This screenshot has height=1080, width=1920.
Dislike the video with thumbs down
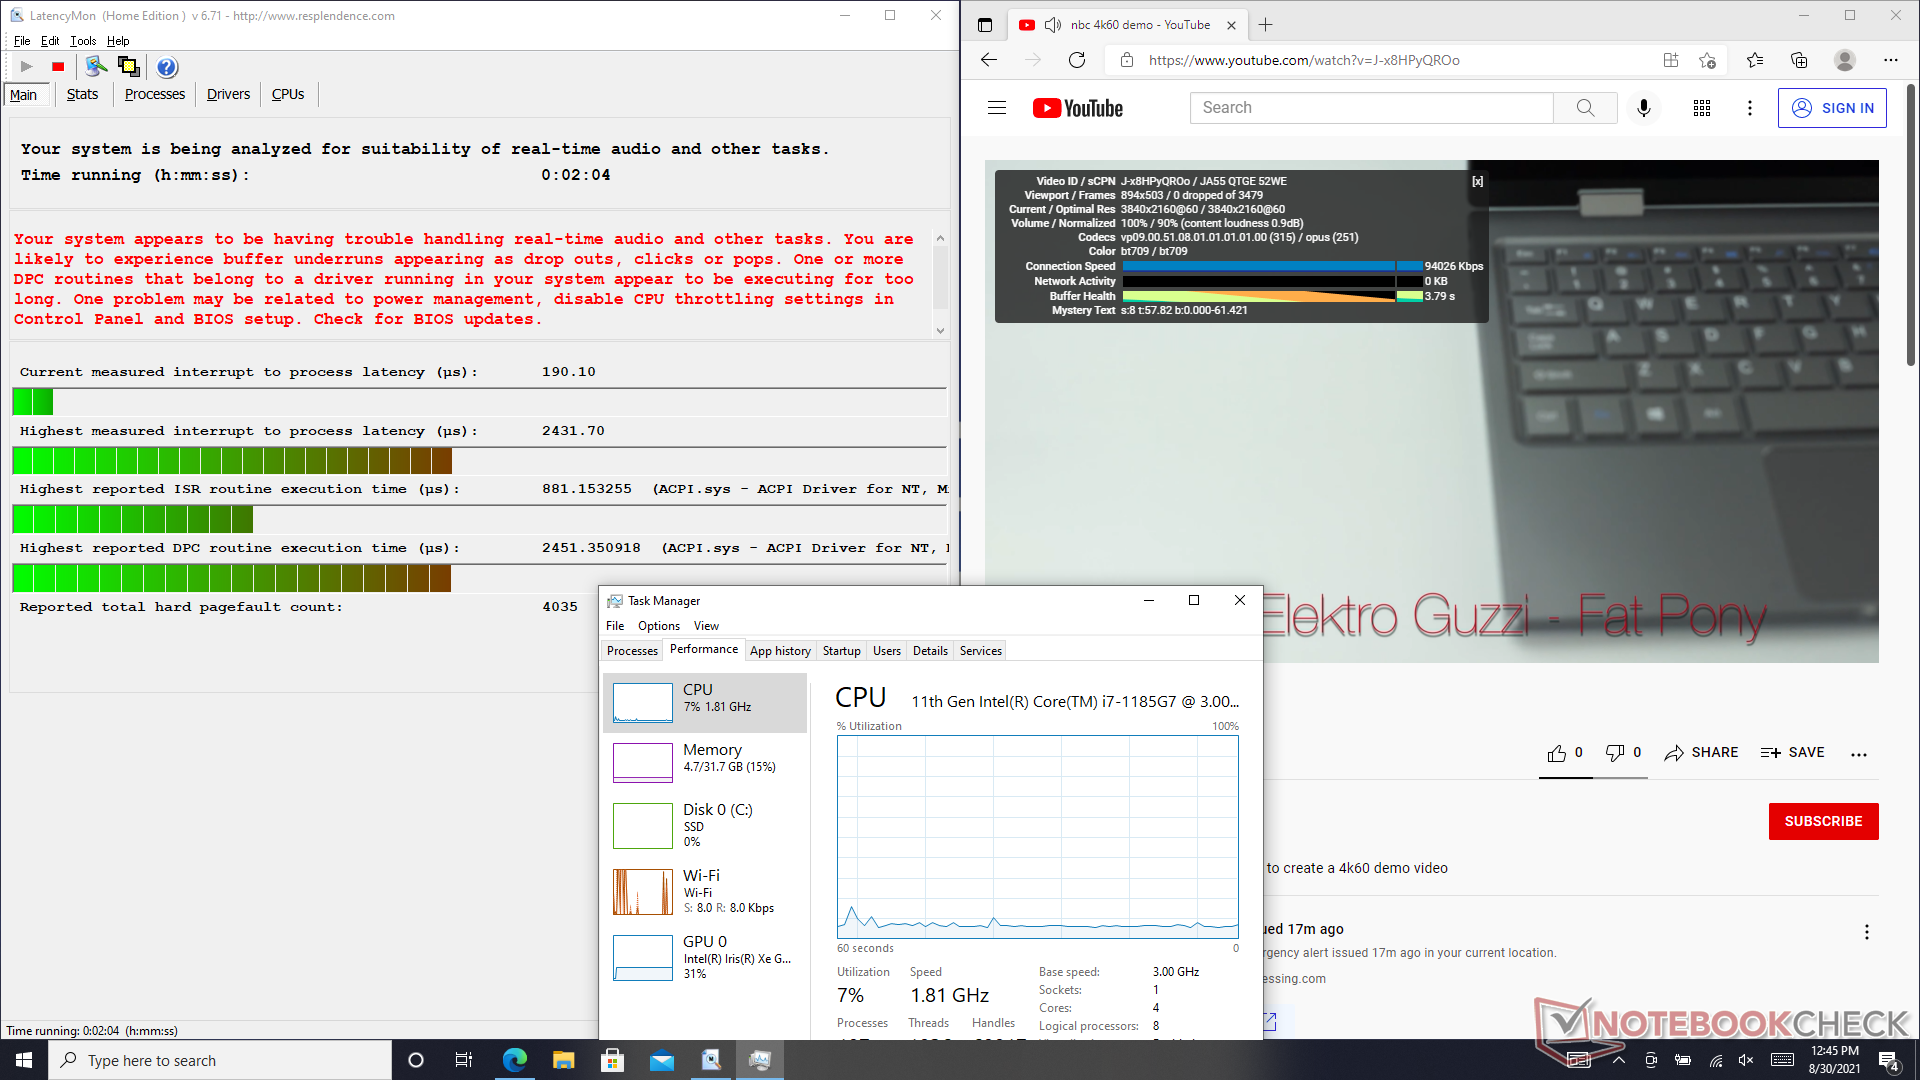(1614, 753)
